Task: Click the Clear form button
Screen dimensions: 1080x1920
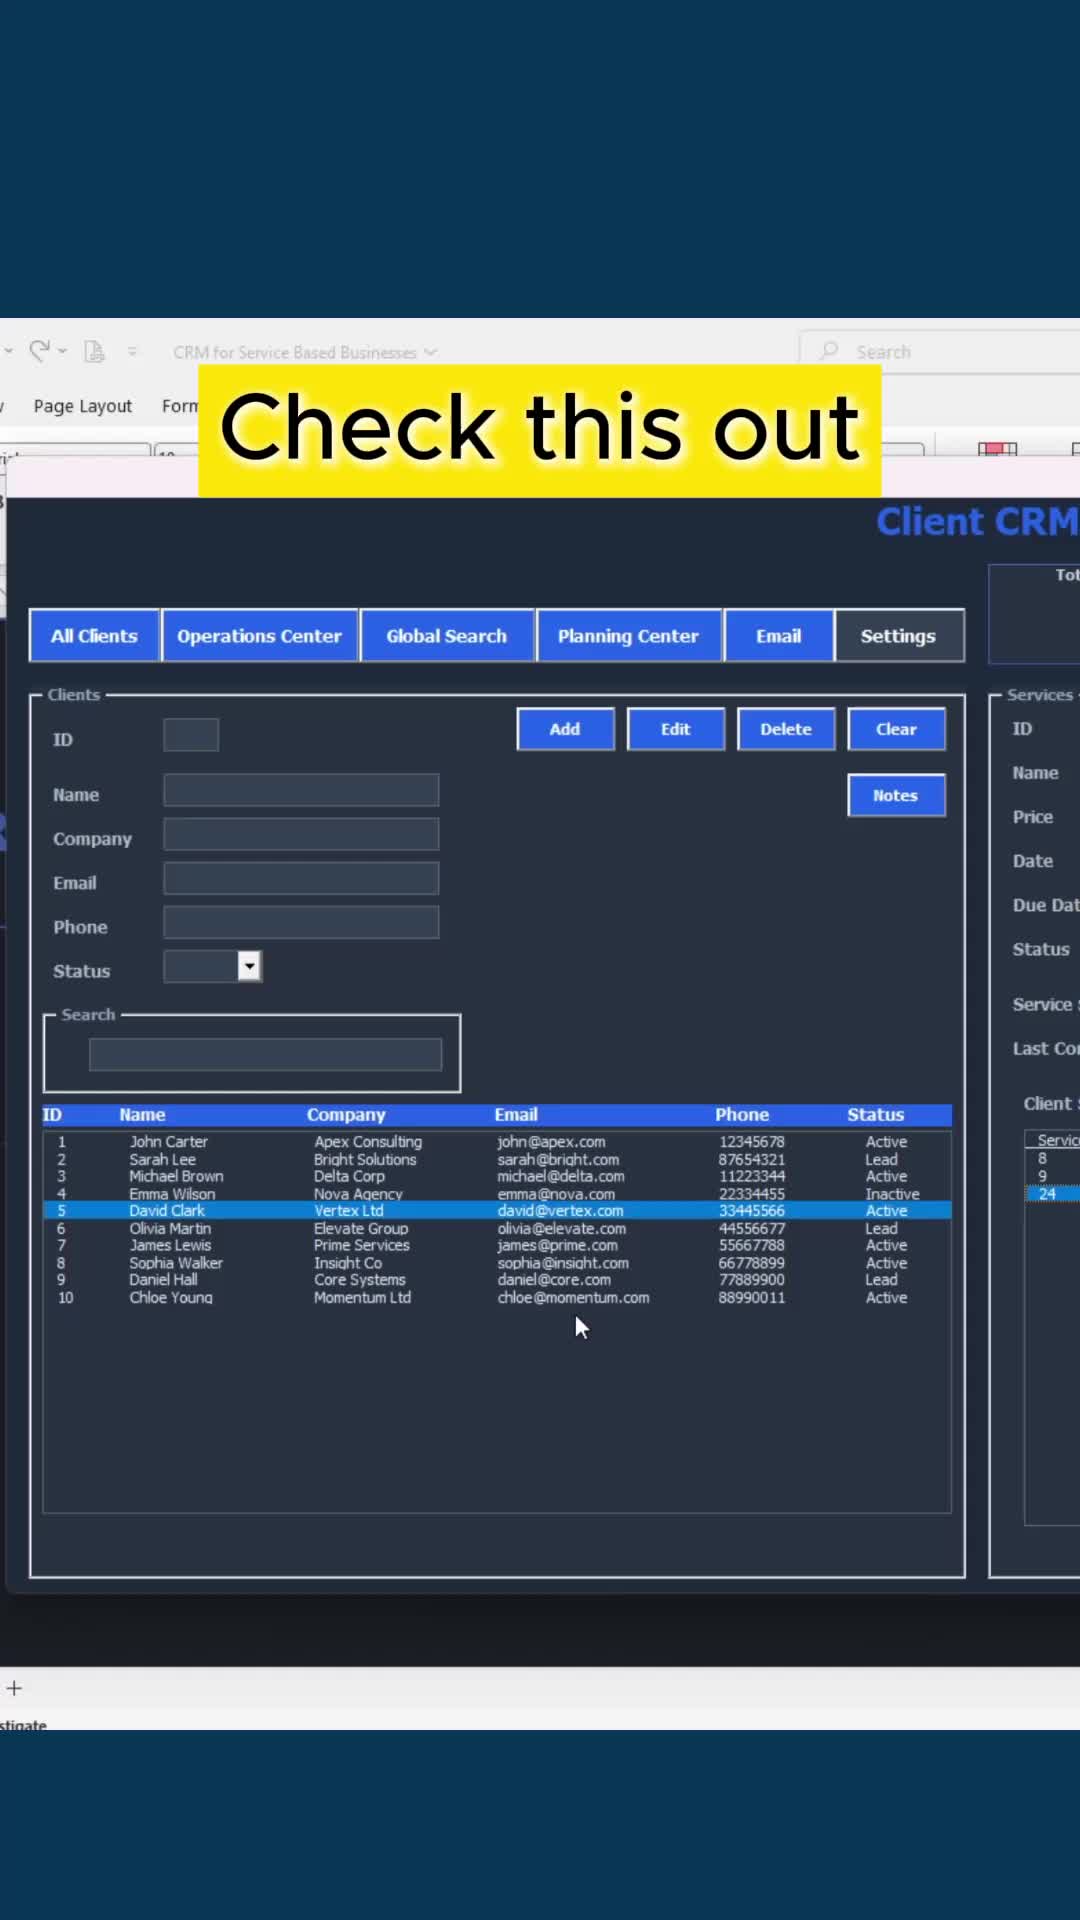Action: point(896,729)
